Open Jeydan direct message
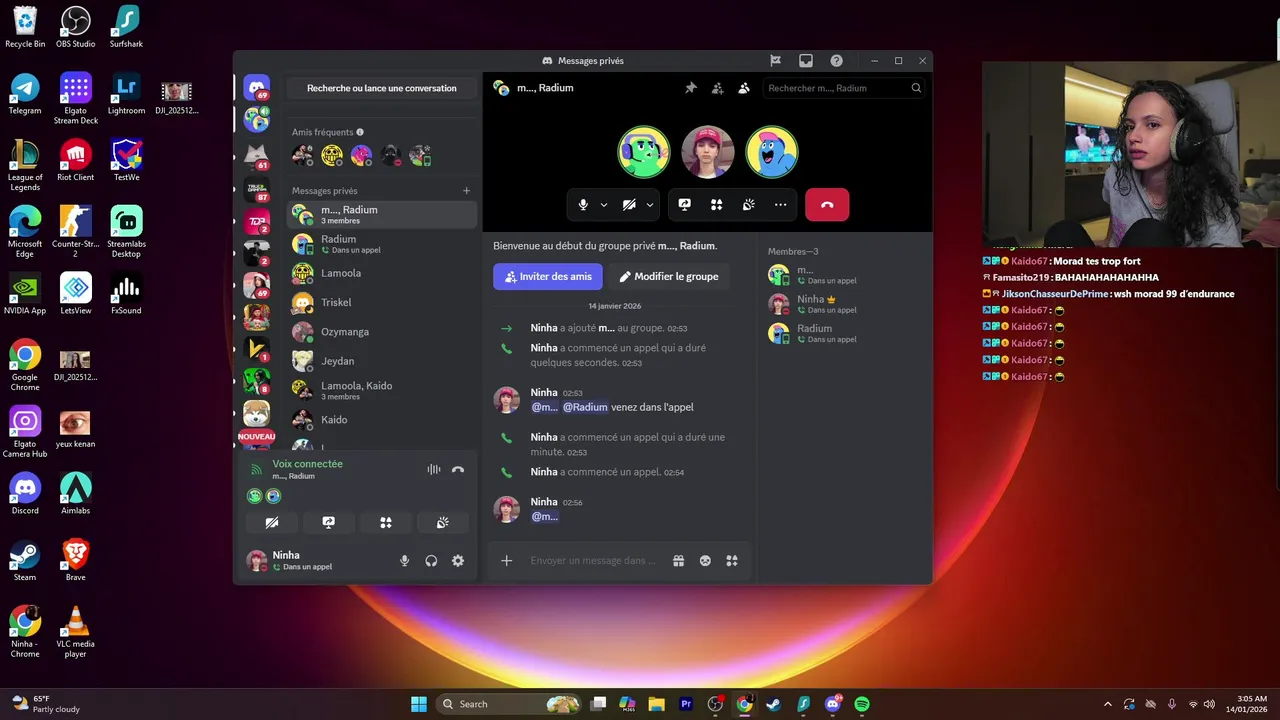This screenshot has width=1280, height=720. [382, 361]
